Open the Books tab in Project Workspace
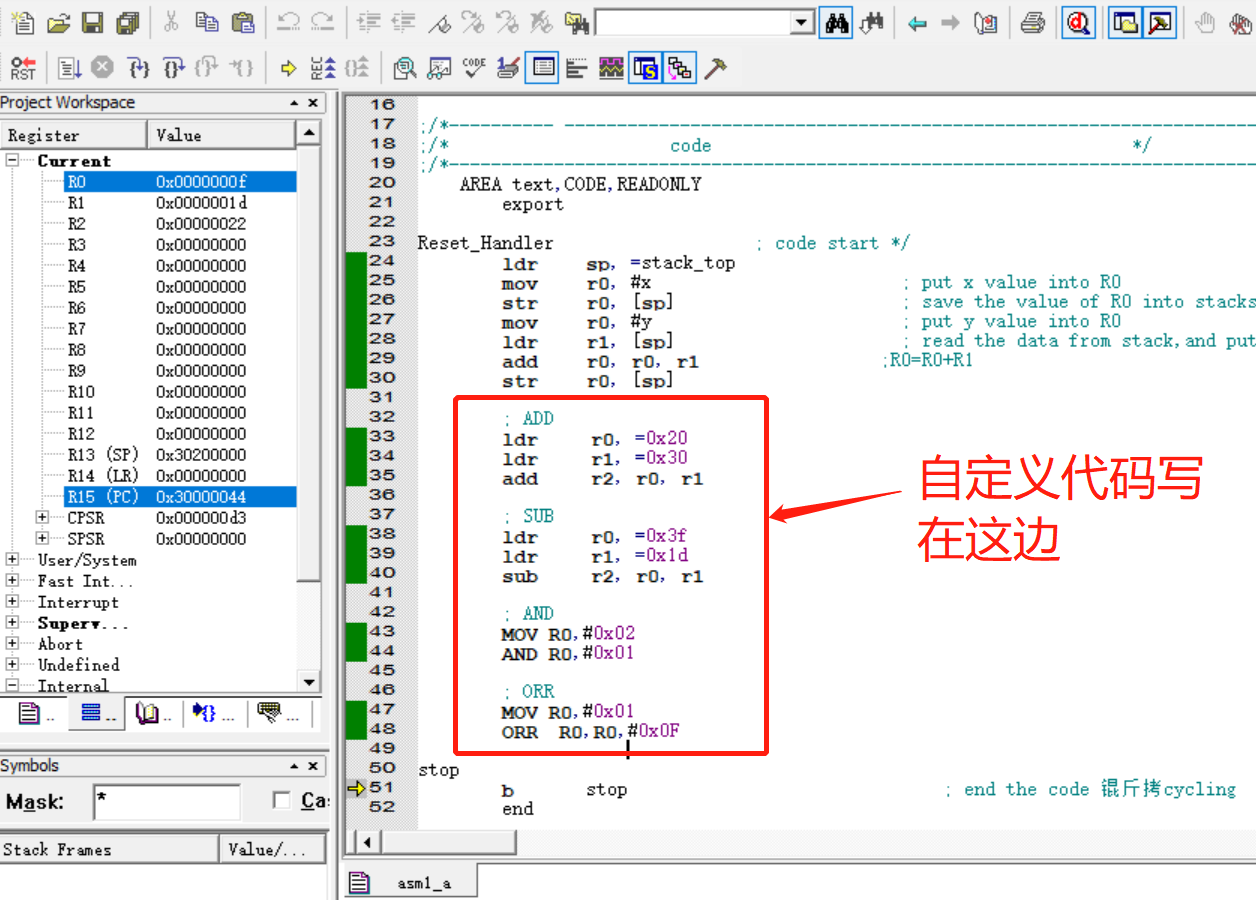Image resolution: width=1256 pixels, height=900 pixels. [152, 714]
